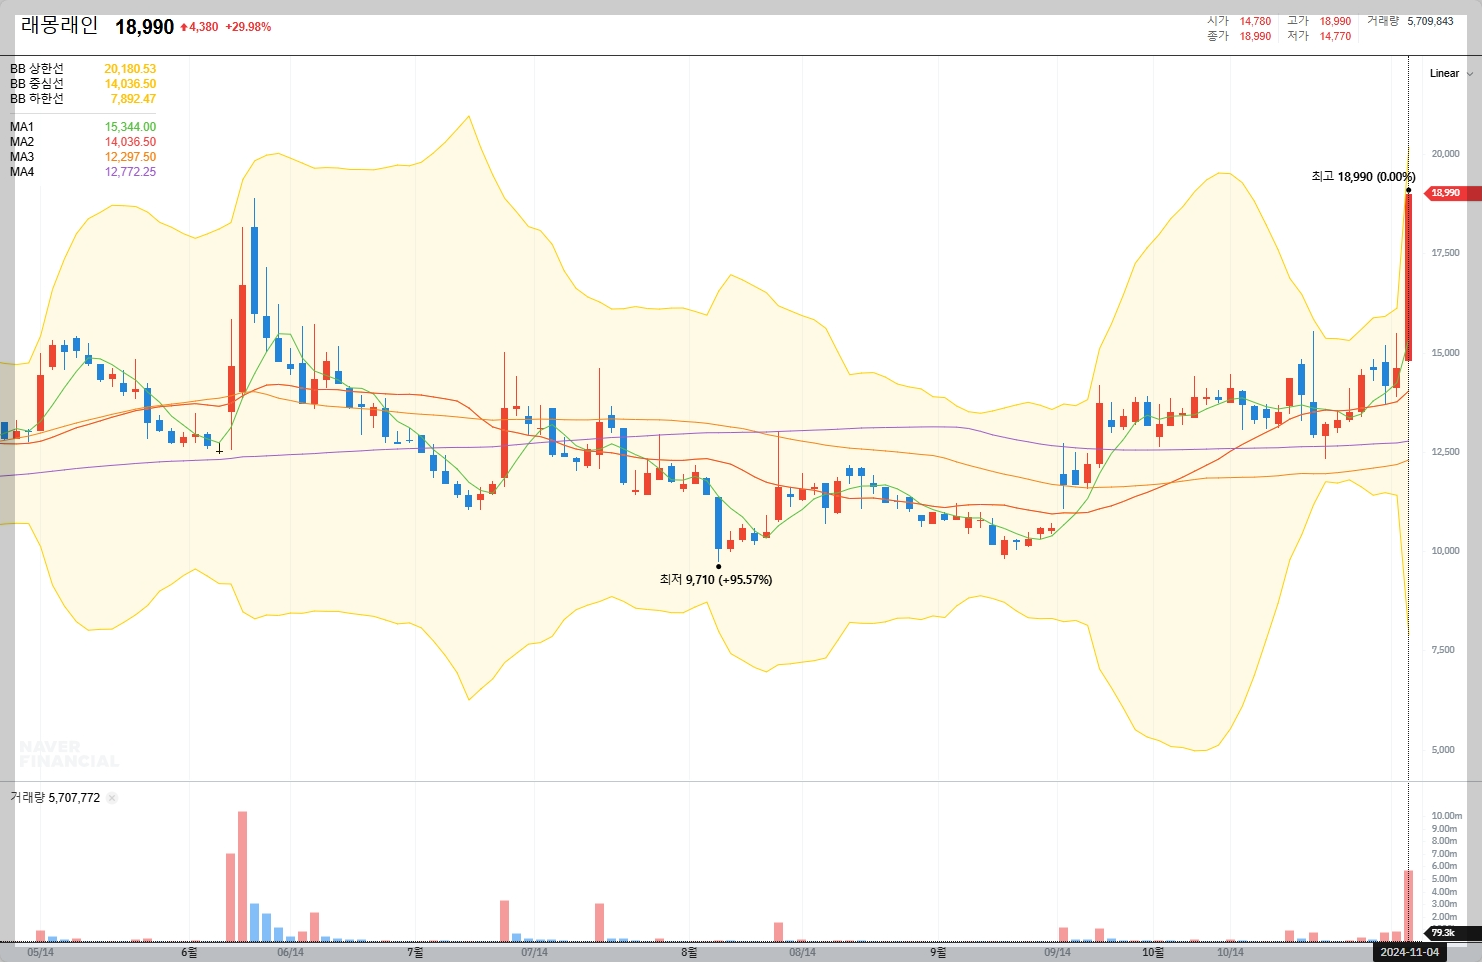
Task: Click the 9월 time axis label
Action: click(938, 953)
